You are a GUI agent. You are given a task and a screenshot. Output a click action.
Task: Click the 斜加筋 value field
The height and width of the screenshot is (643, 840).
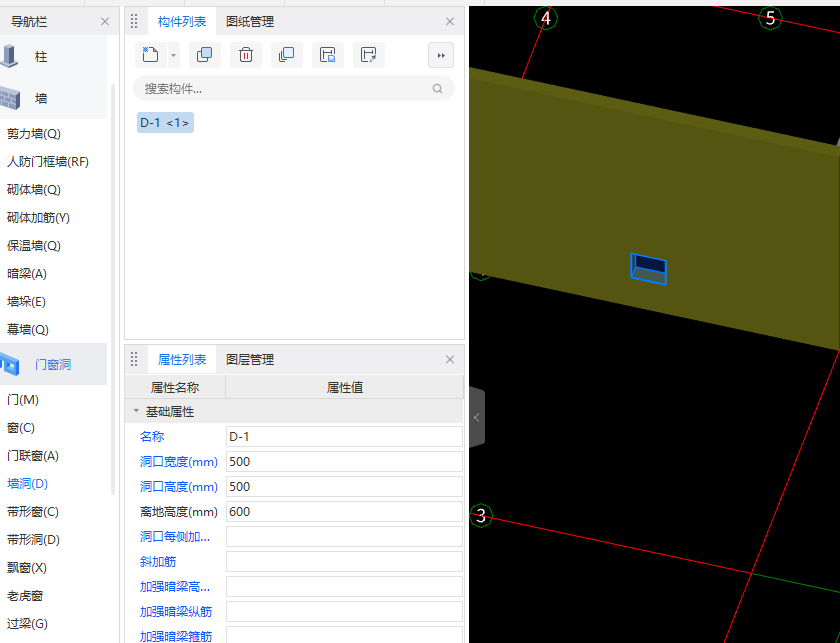(344, 562)
